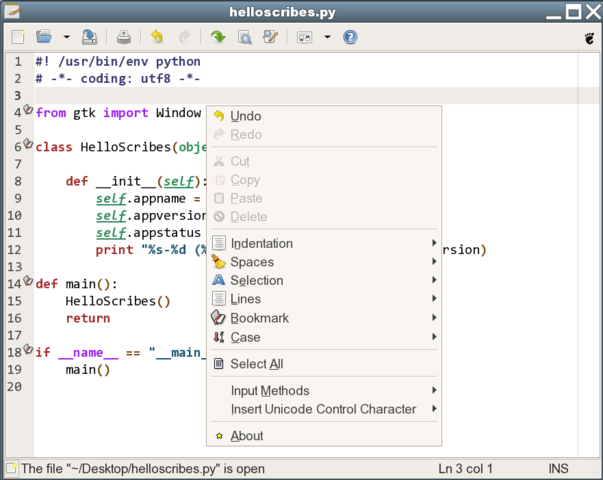
Task: Click HelloScribes() call on line 15
Action: (x=118, y=301)
